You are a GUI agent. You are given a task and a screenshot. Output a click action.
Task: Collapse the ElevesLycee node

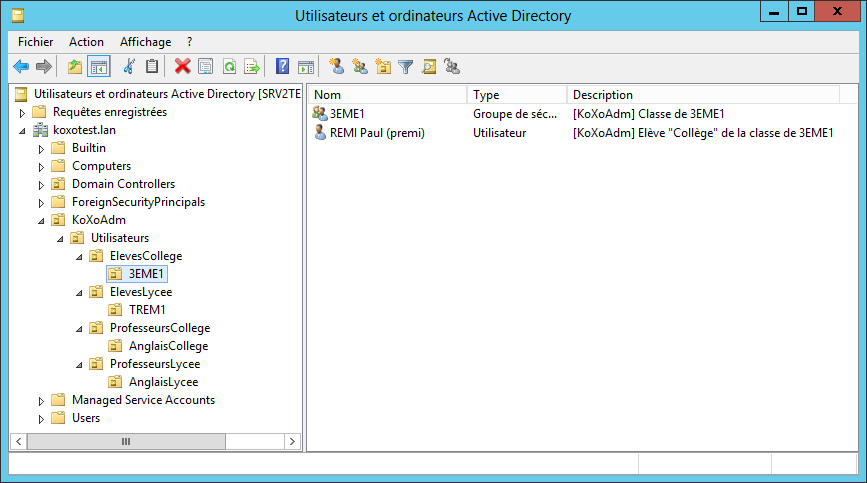pos(79,293)
